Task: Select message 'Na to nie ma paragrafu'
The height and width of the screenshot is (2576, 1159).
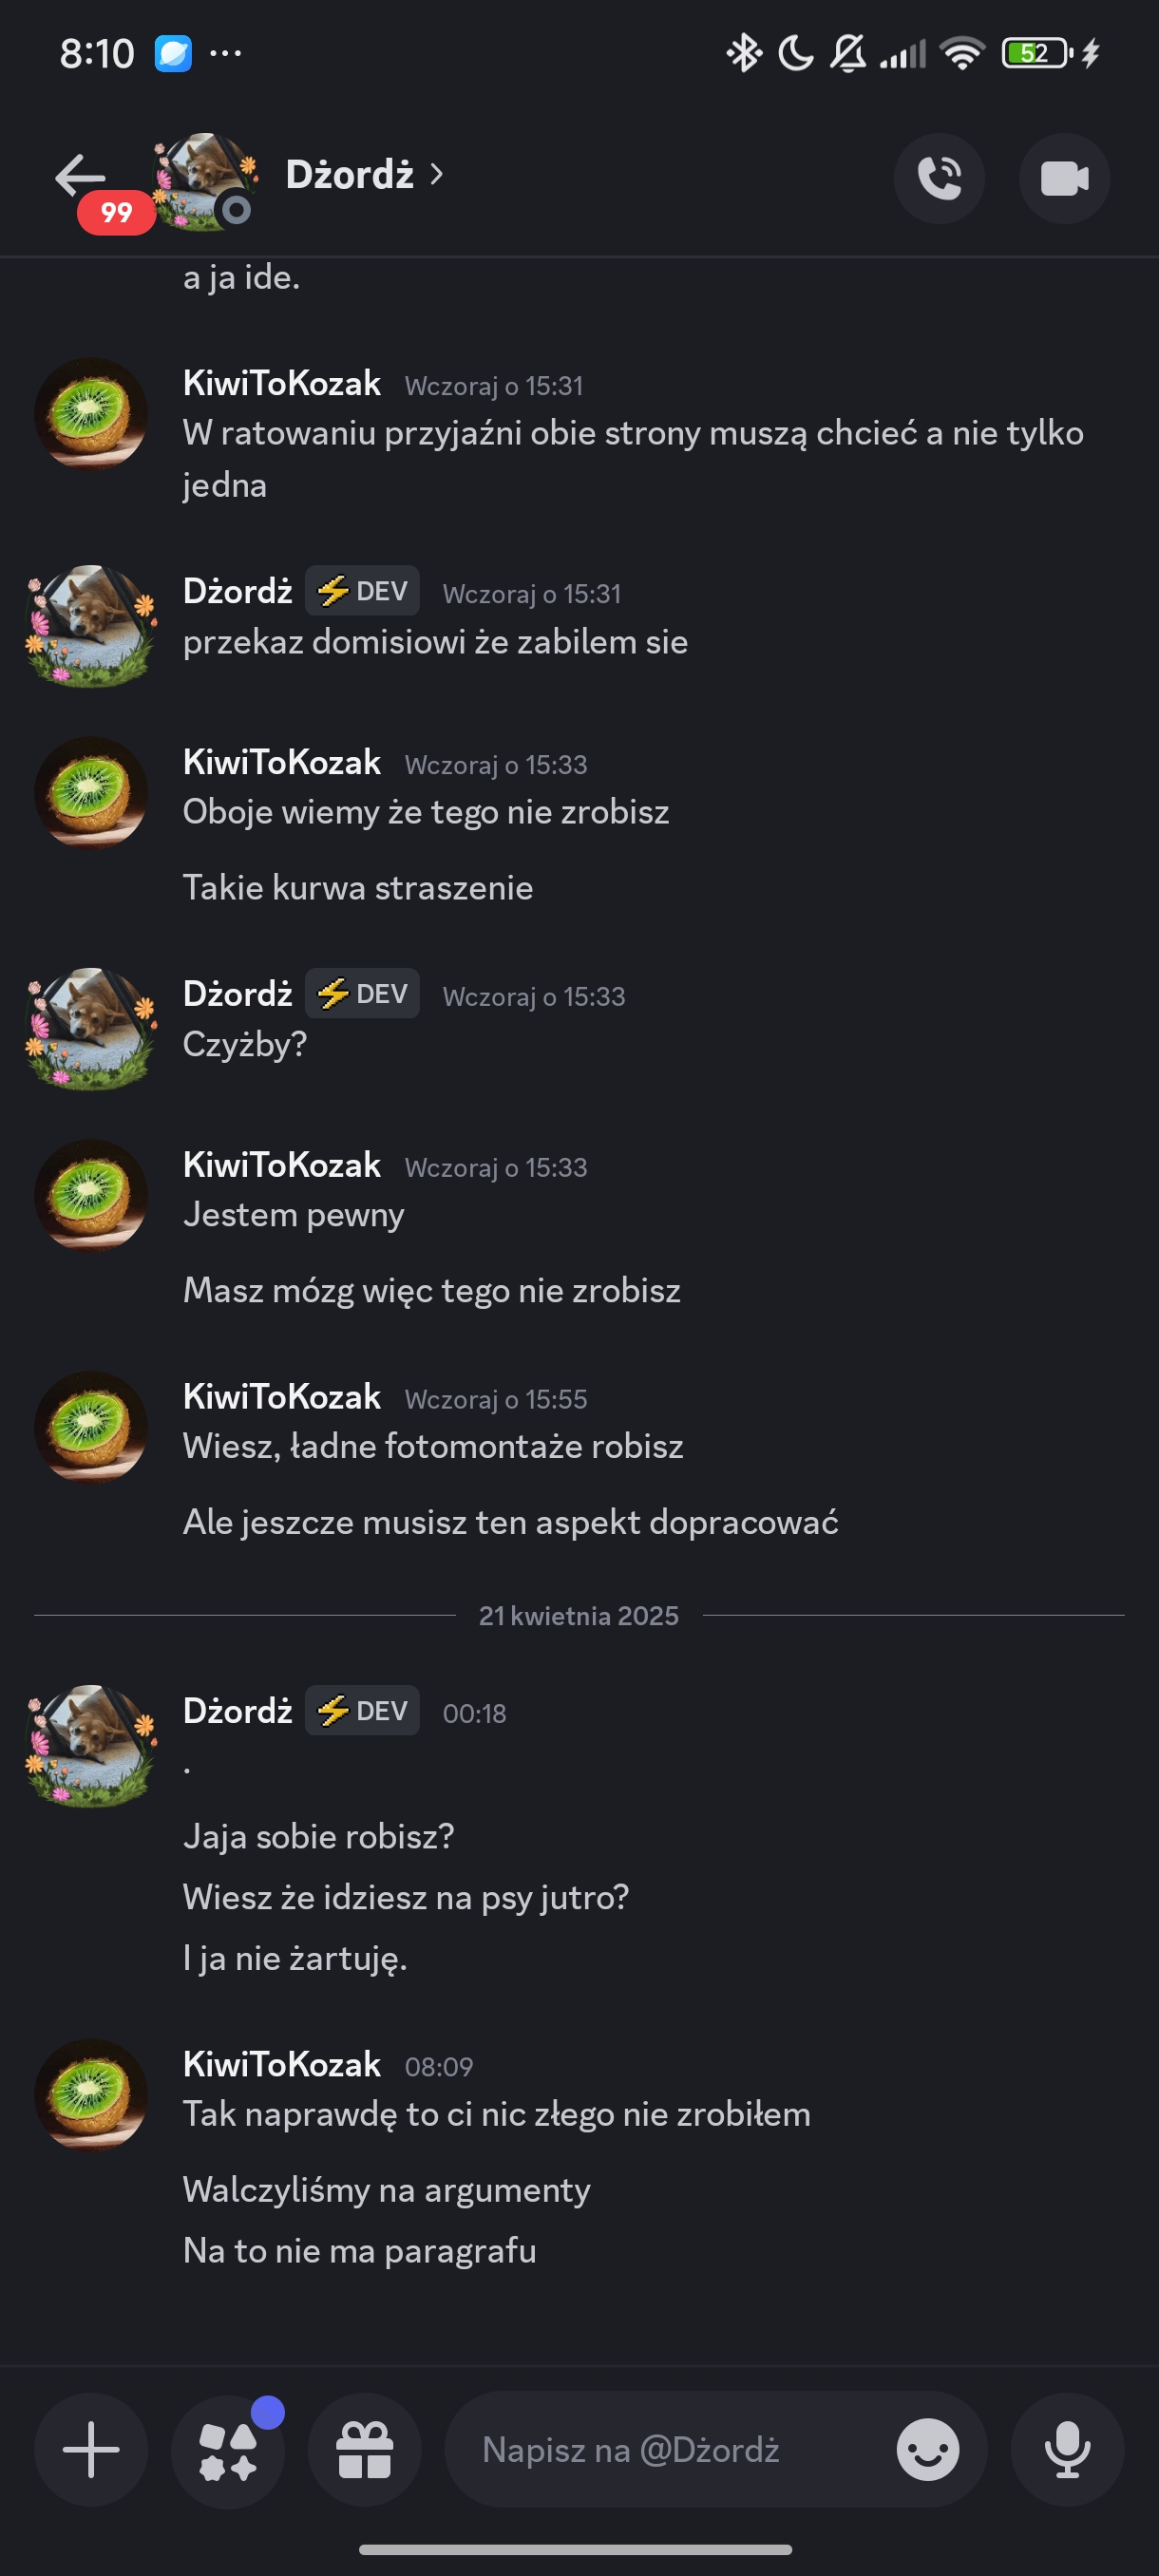Action: click(x=359, y=2251)
